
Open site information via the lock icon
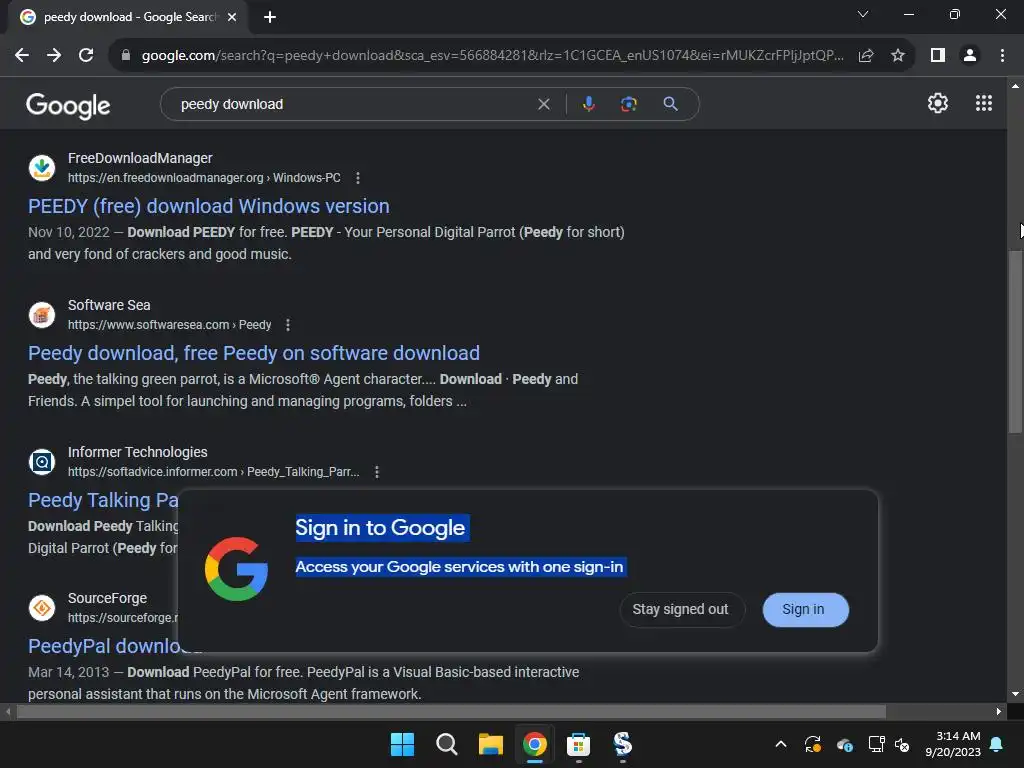(x=126, y=56)
